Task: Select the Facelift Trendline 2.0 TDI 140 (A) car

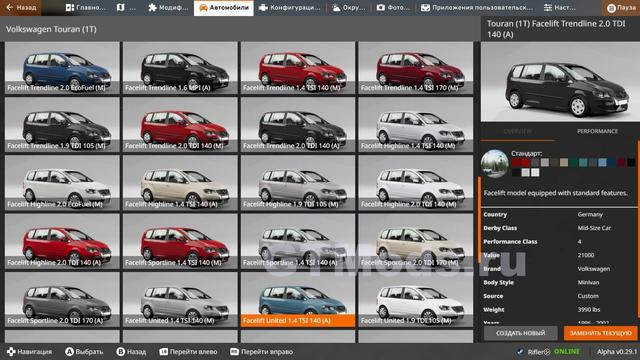Action: tap(298, 125)
